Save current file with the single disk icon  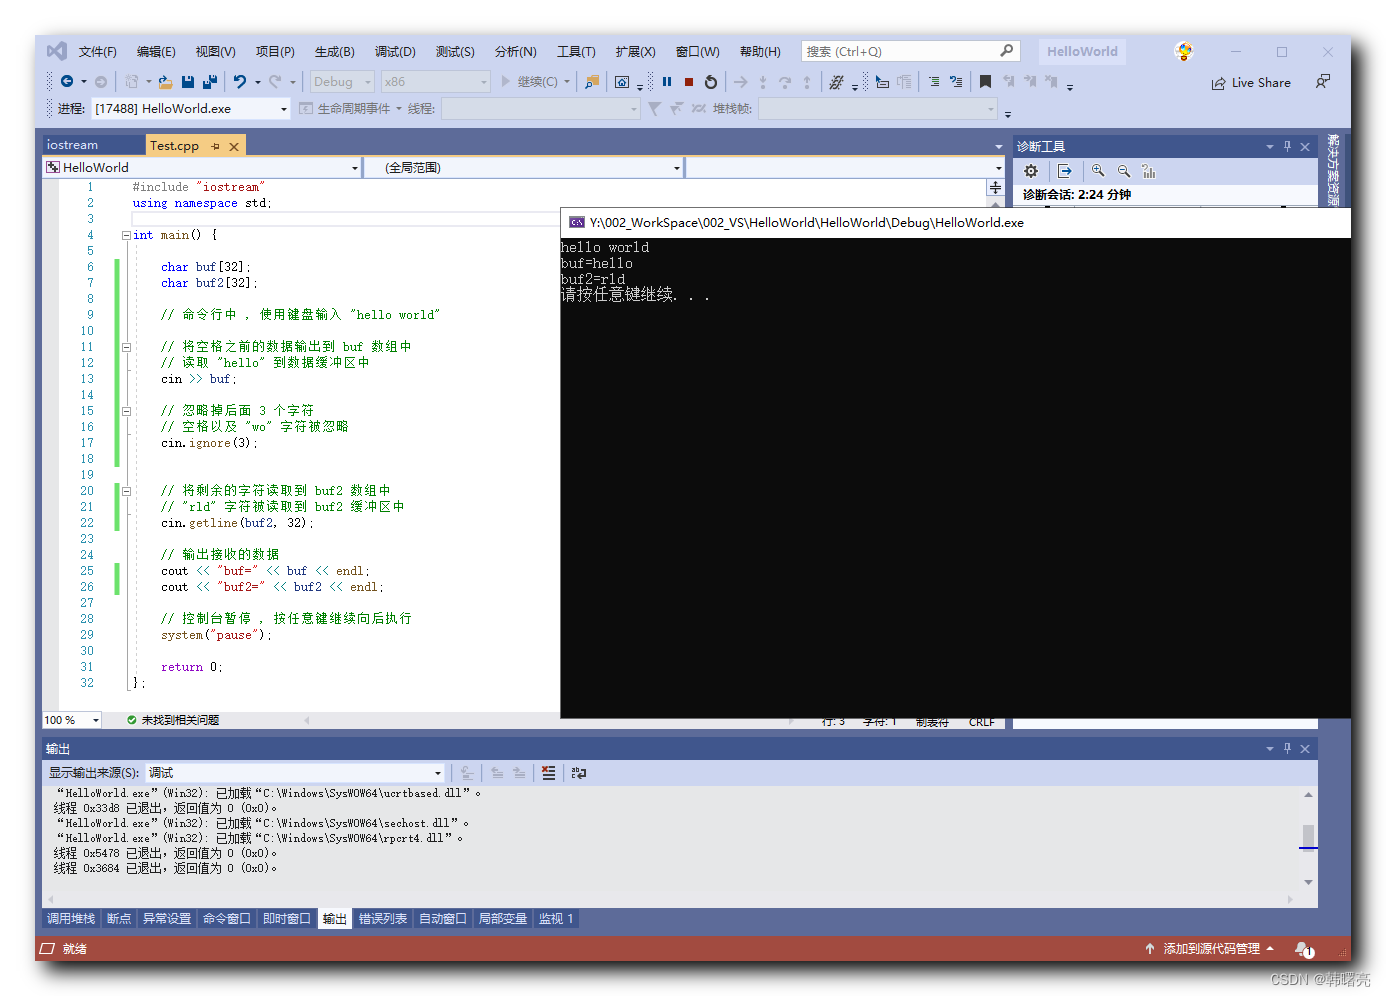tap(188, 82)
